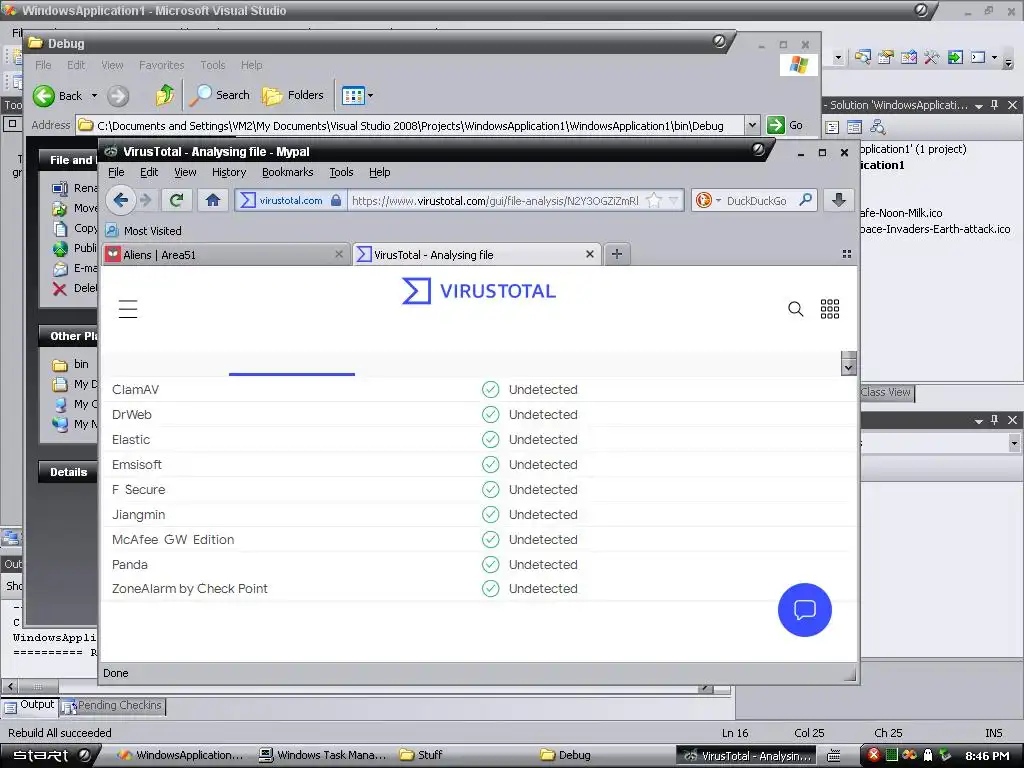Switch to Pending Checkins tab
This screenshot has width=1024, height=768.
[112, 705]
